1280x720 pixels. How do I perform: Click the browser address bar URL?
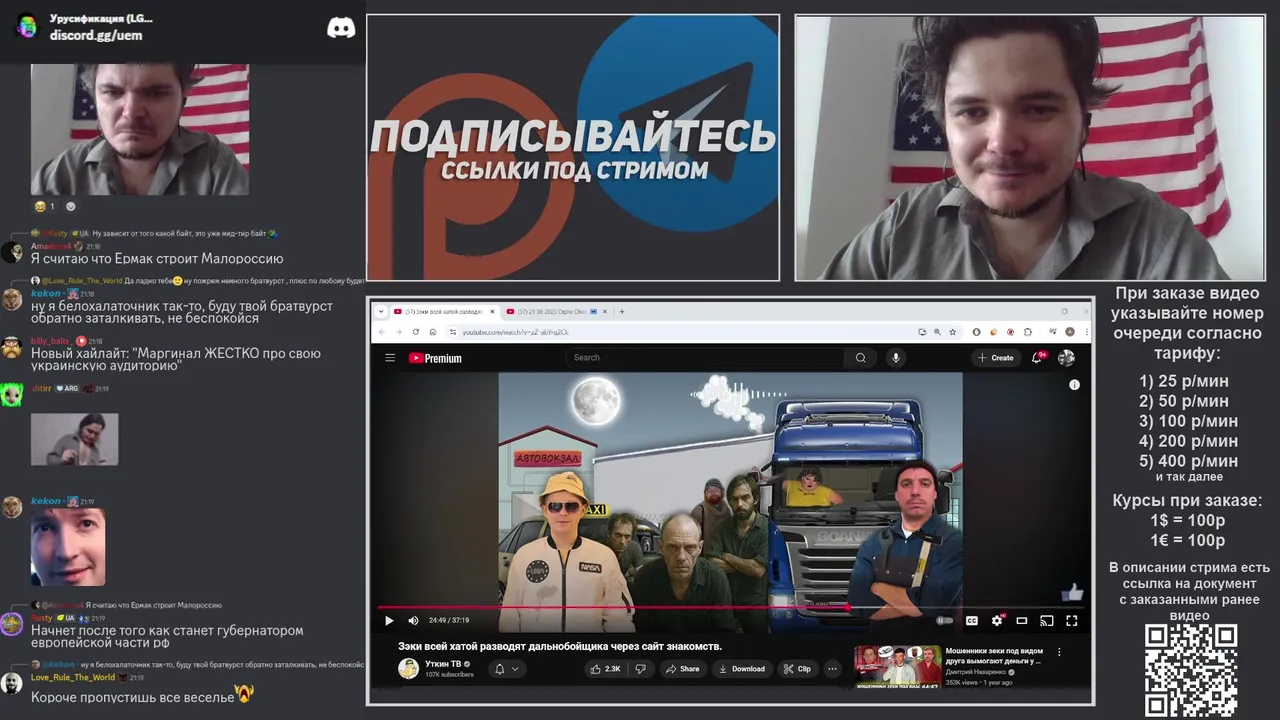coord(516,332)
